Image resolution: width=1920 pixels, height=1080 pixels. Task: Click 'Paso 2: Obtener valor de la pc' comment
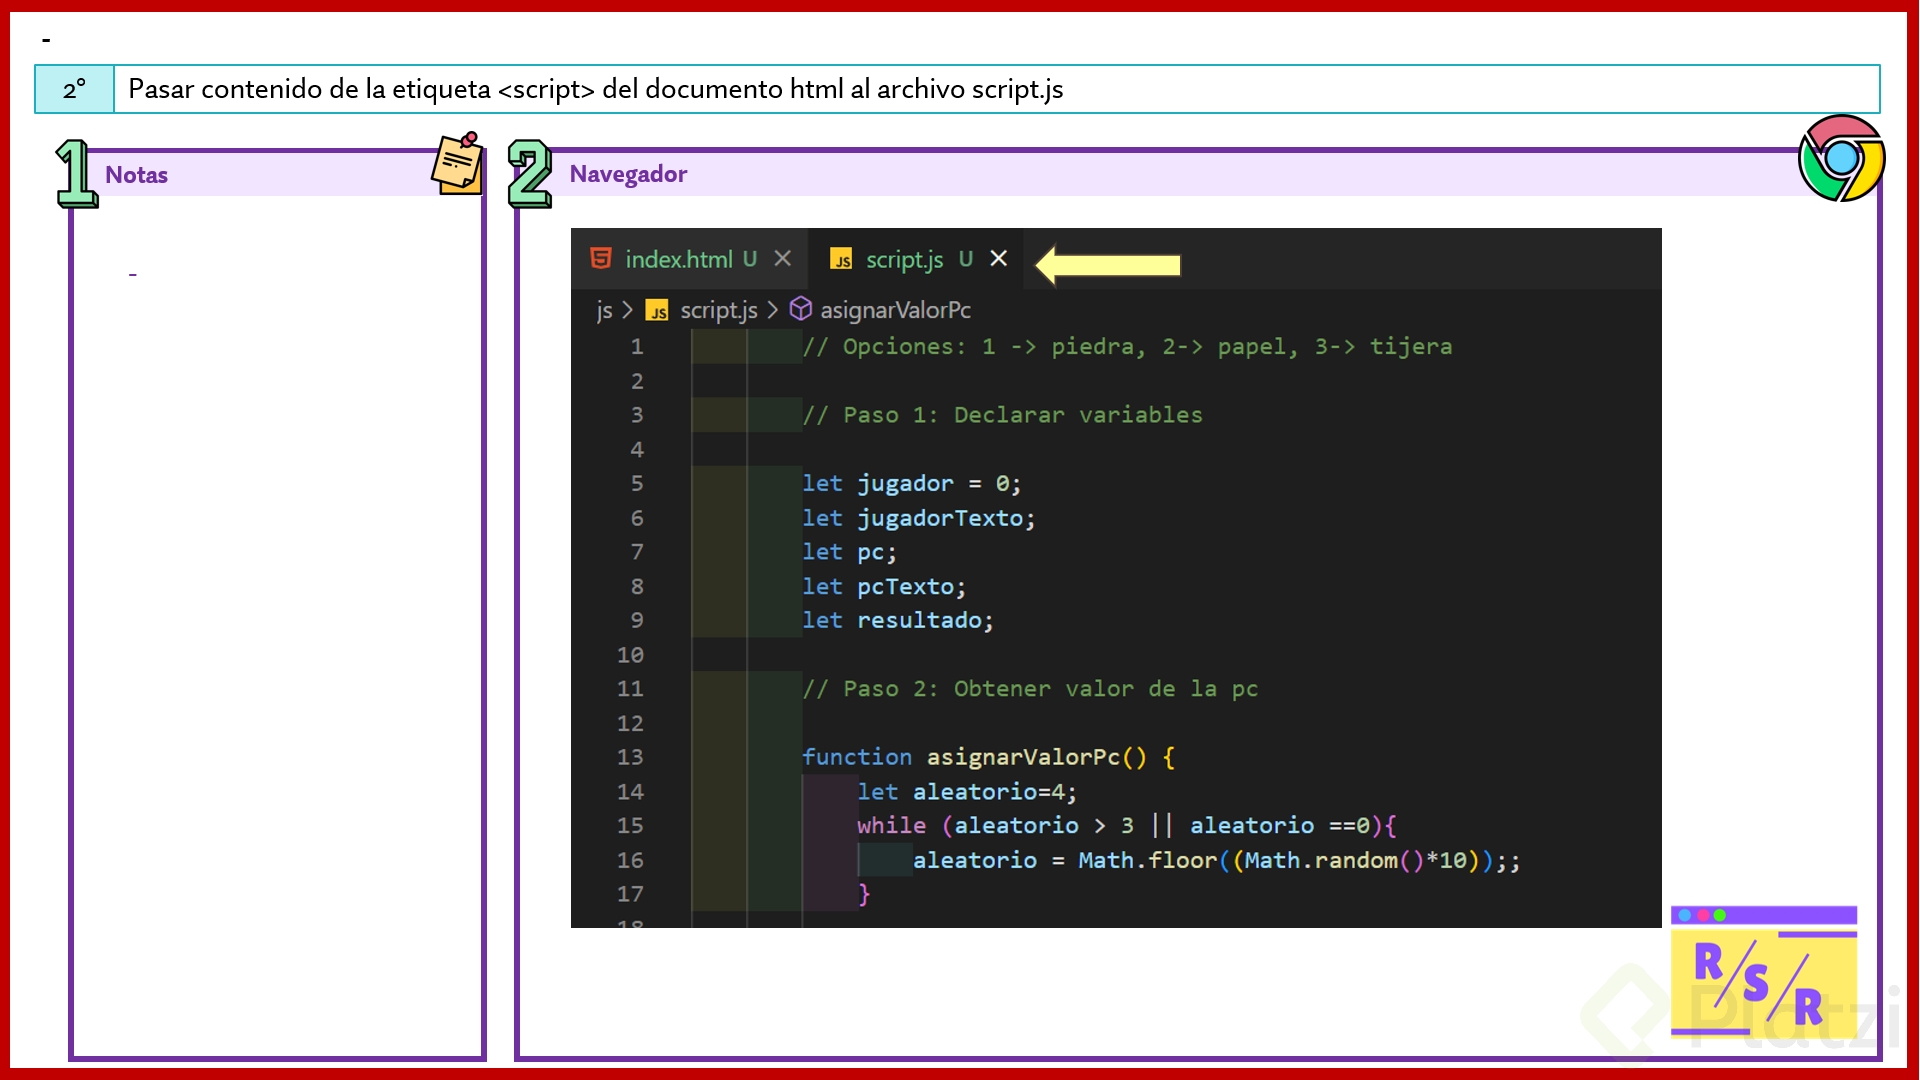[1030, 689]
